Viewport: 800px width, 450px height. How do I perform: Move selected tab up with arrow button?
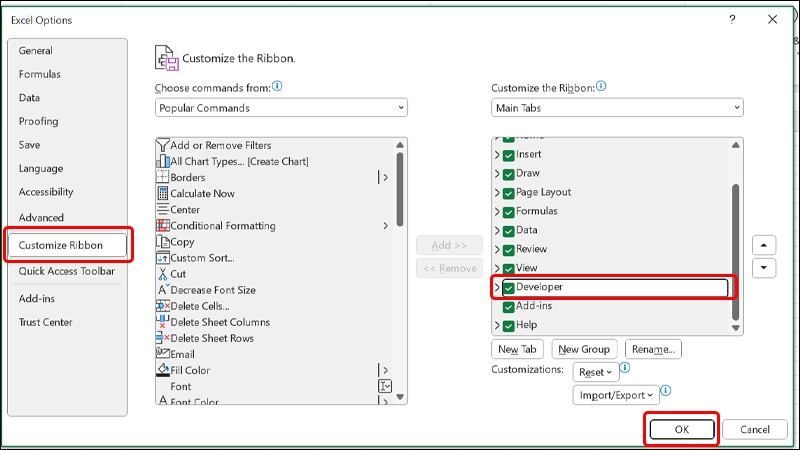[x=764, y=245]
